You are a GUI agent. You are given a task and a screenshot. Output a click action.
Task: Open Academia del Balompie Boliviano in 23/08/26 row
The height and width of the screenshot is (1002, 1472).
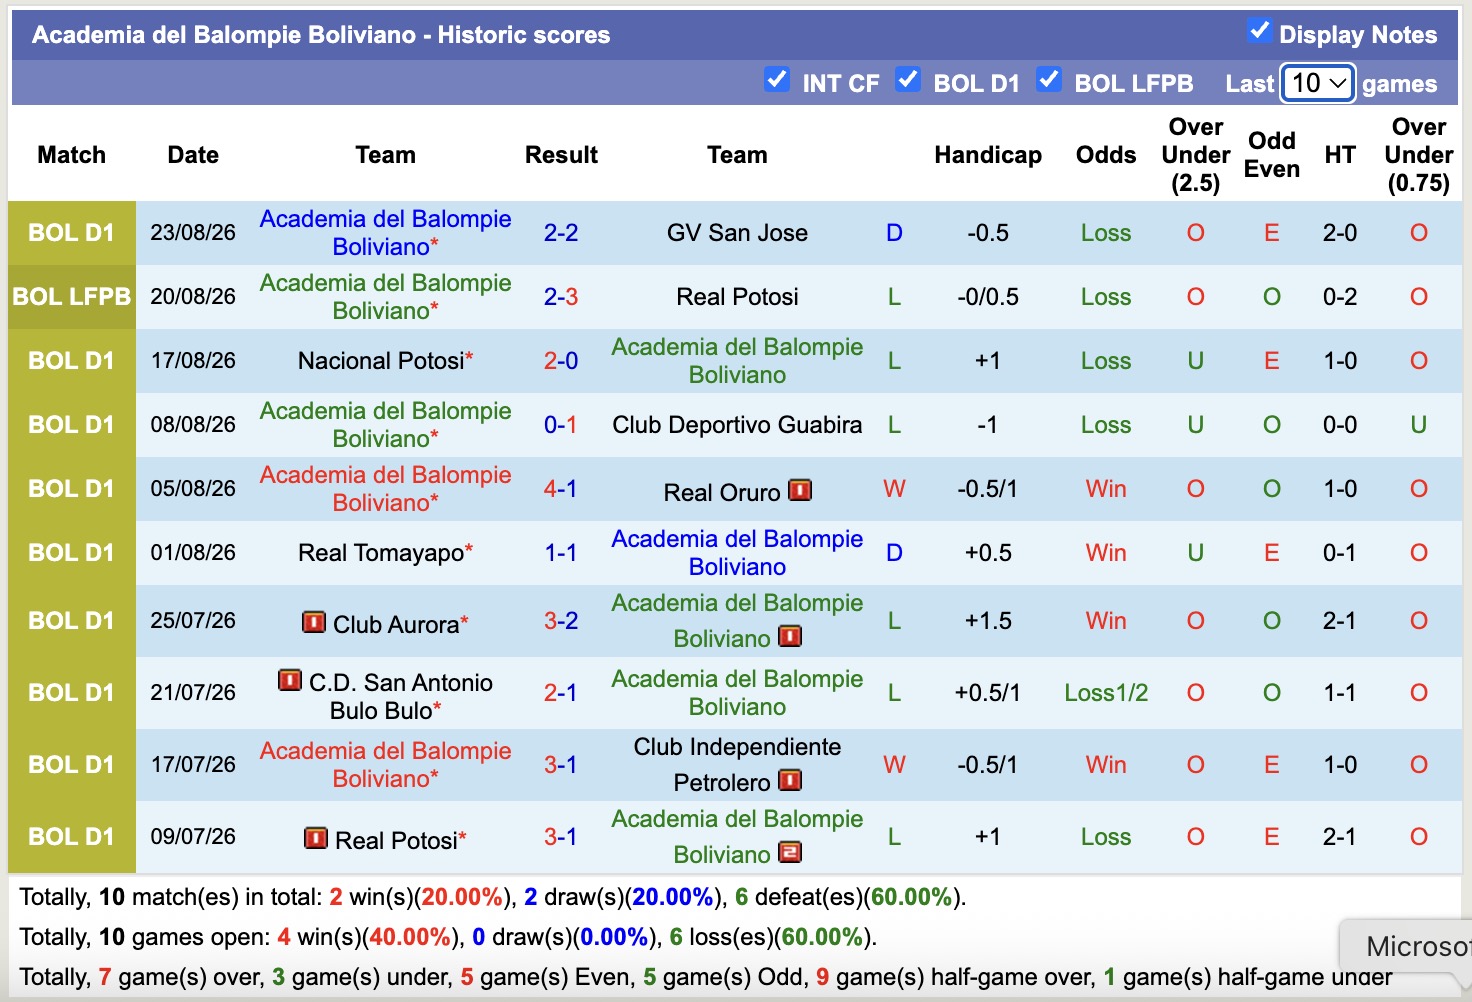click(386, 233)
